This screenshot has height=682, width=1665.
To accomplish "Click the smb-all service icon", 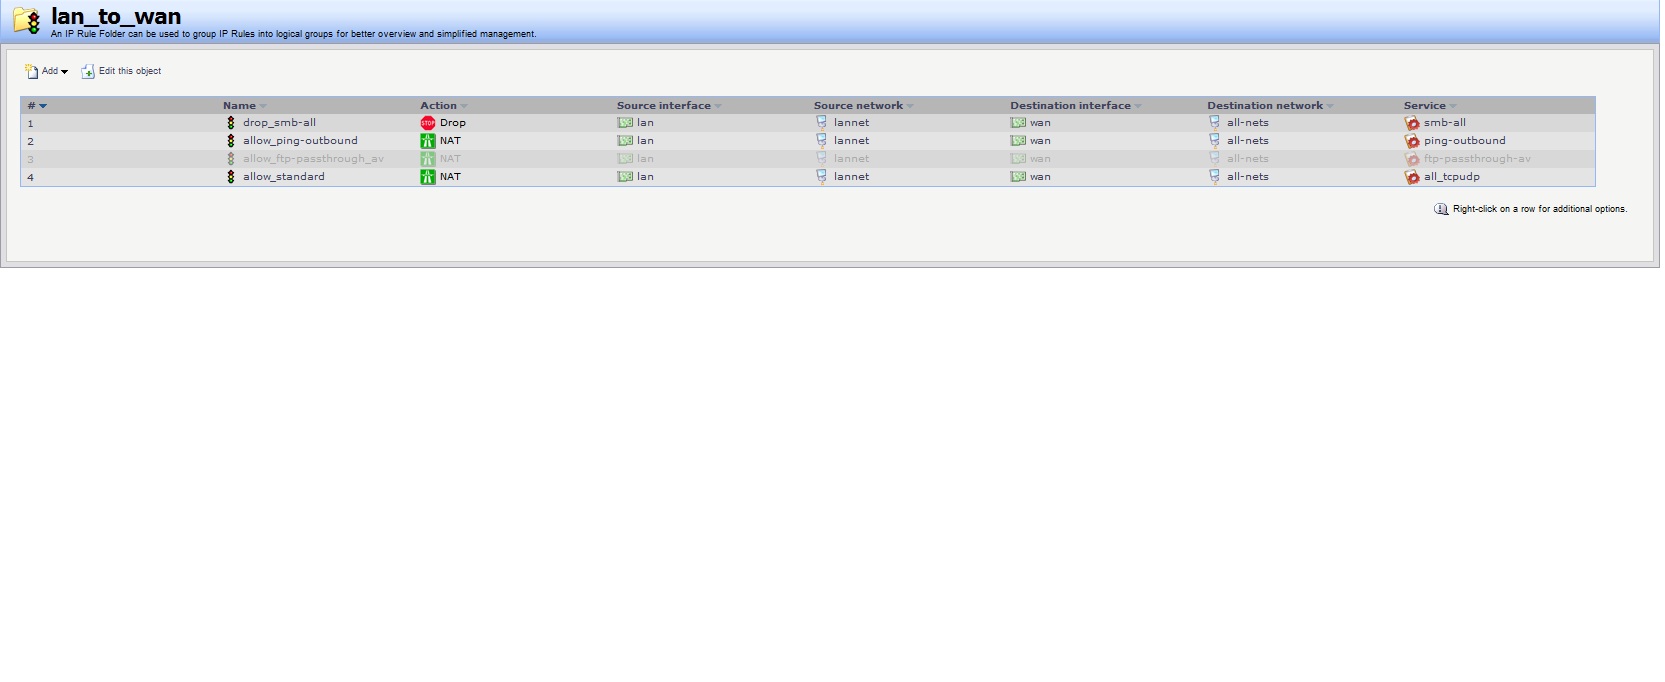I will [x=1412, y=123].
